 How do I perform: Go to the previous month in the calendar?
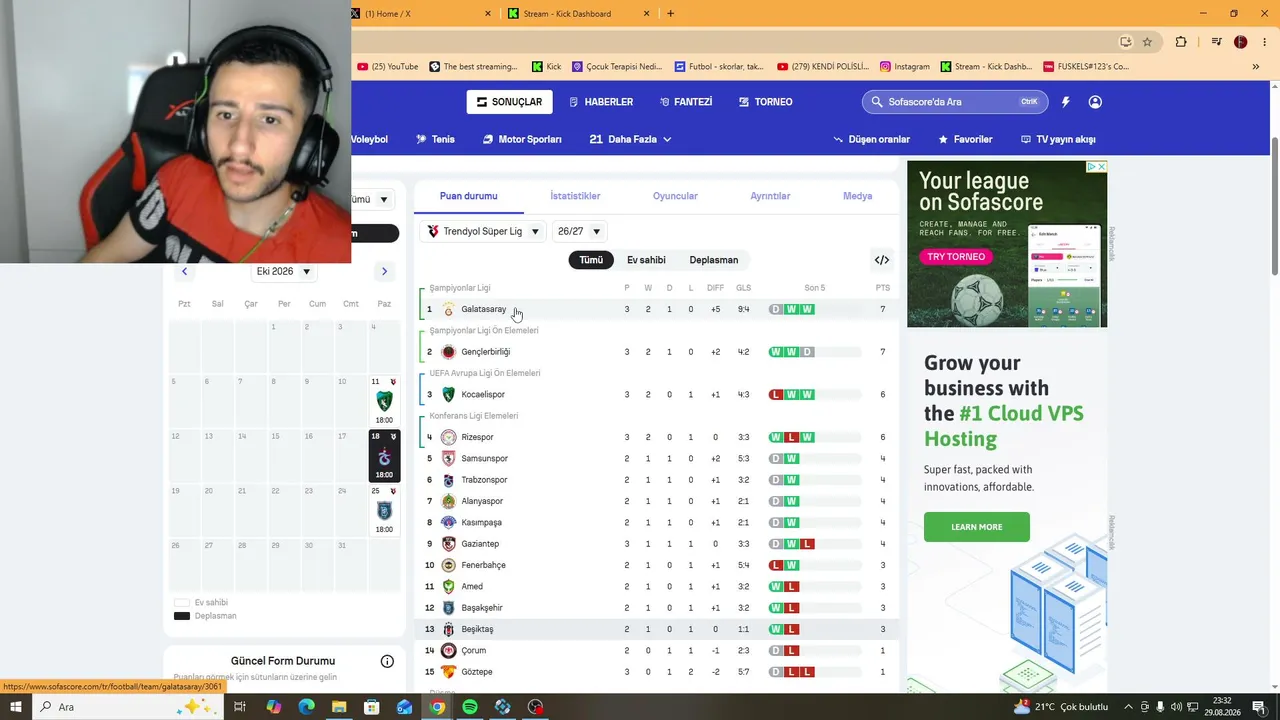184,271
